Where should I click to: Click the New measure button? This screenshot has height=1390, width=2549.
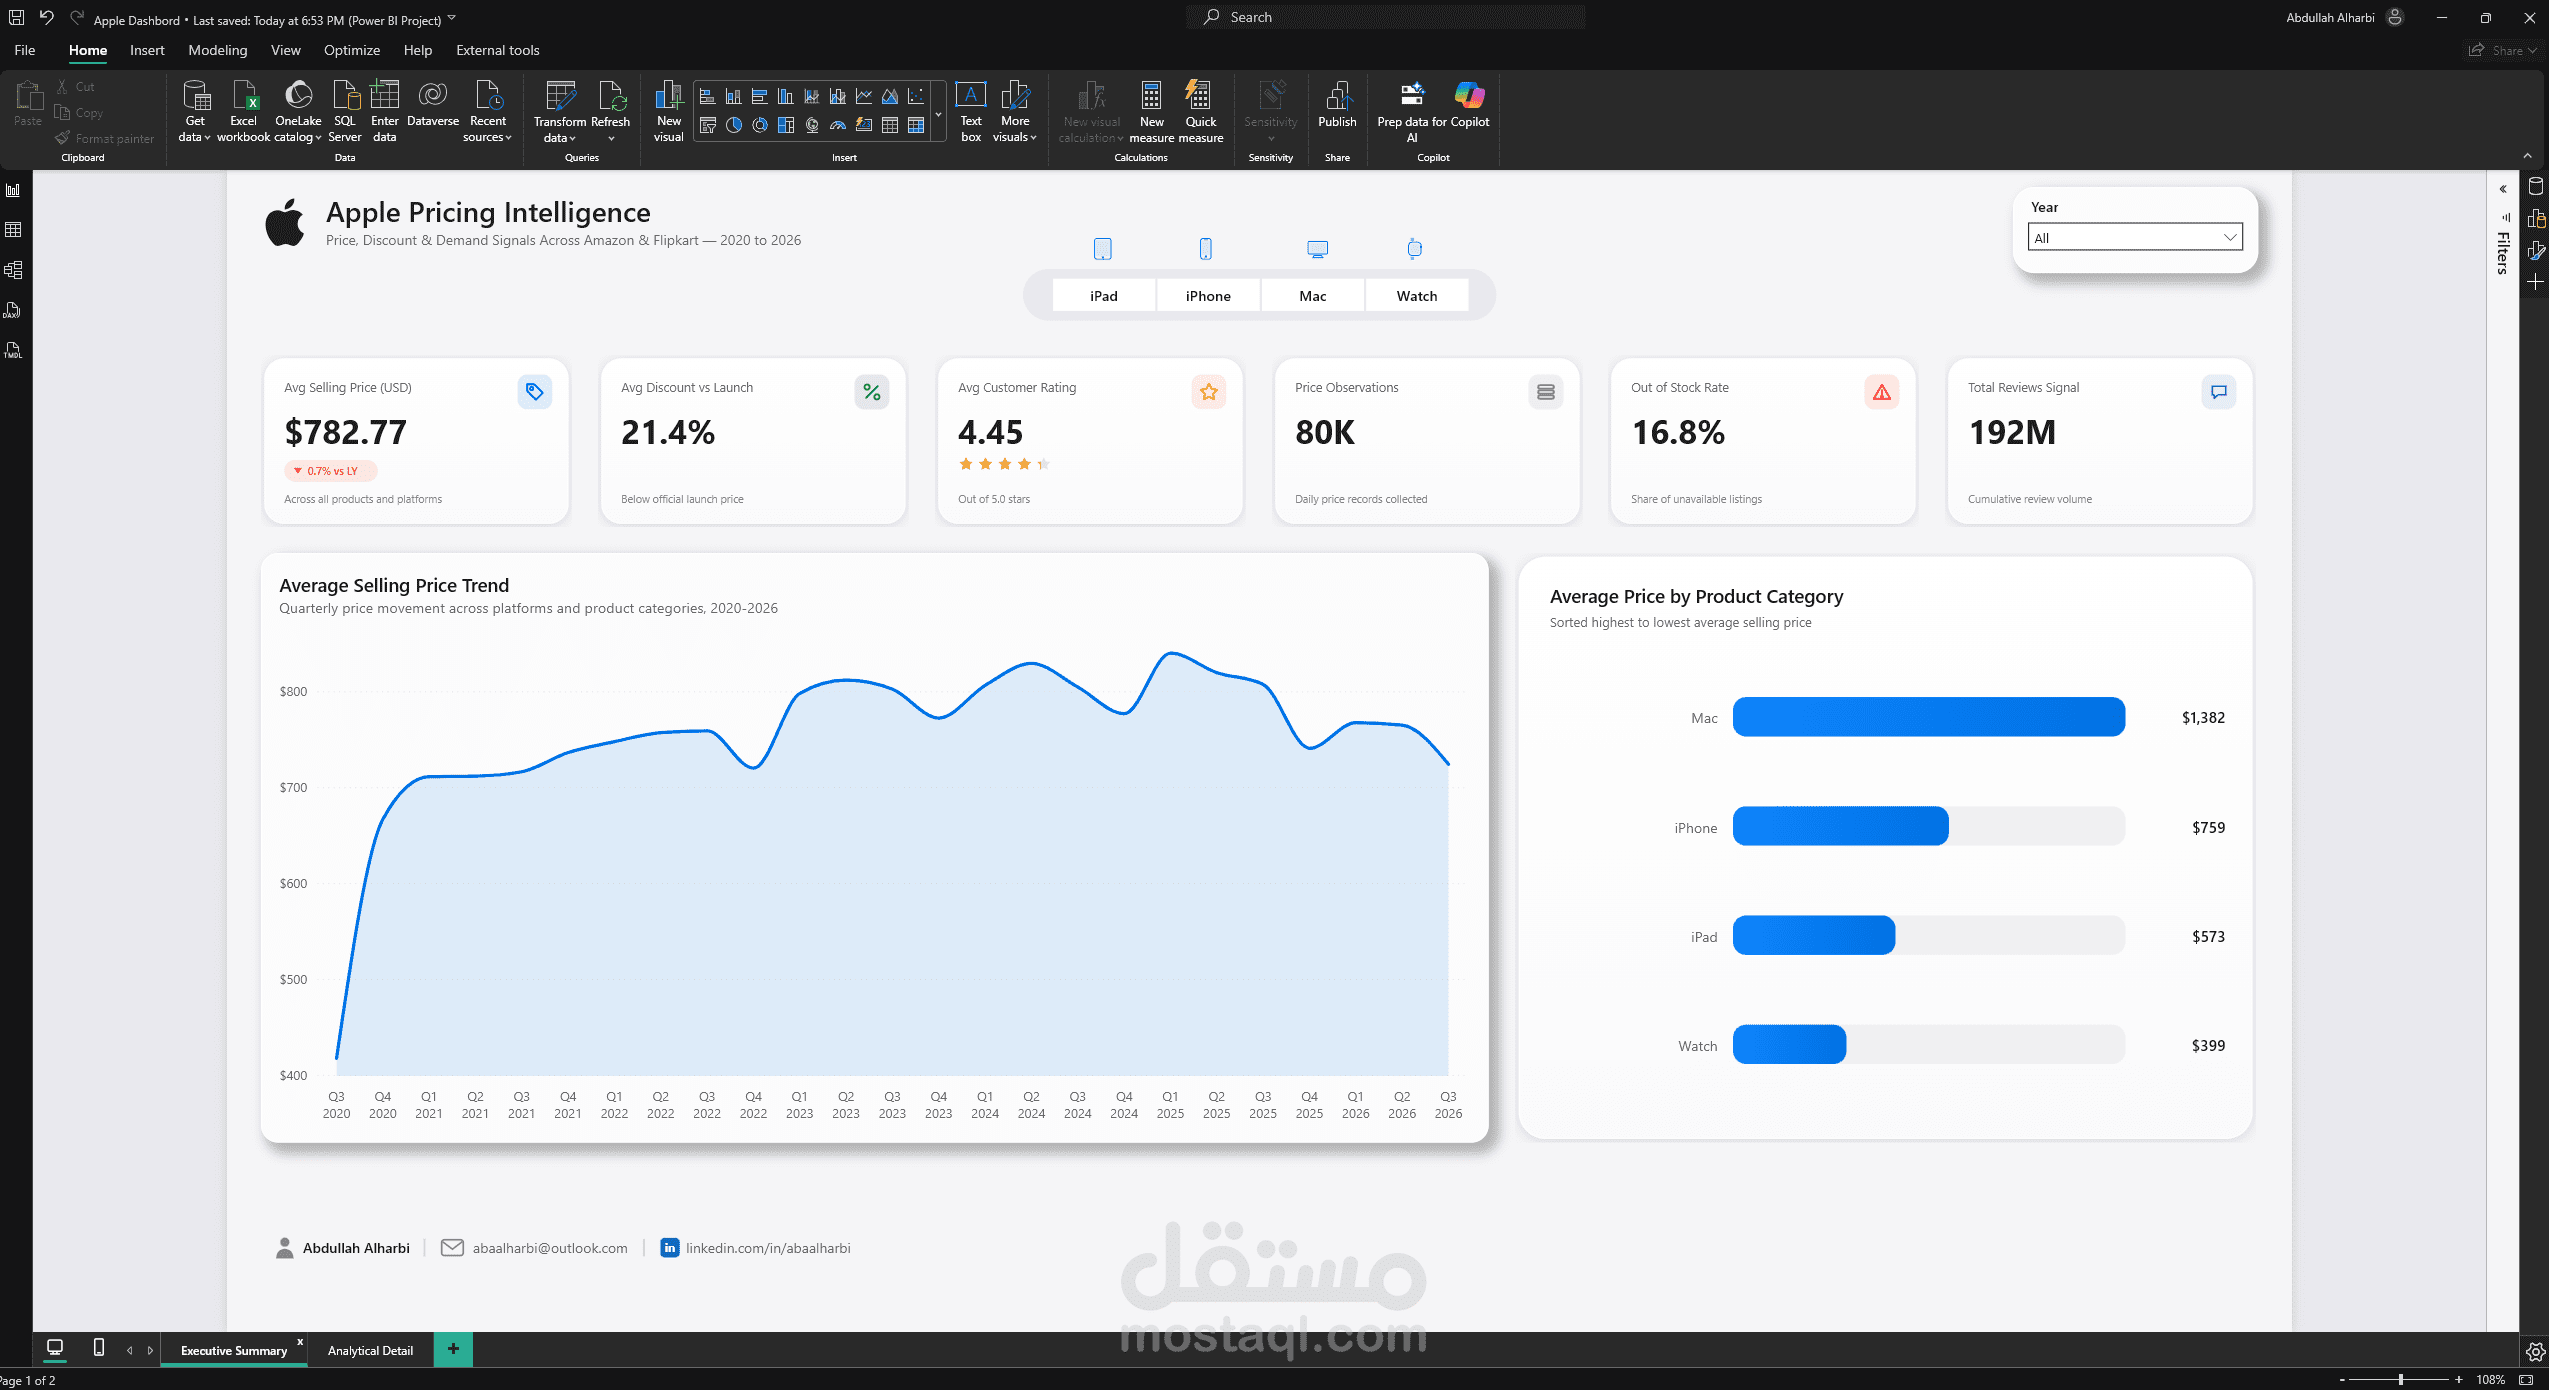click(x=1151, y=111)
